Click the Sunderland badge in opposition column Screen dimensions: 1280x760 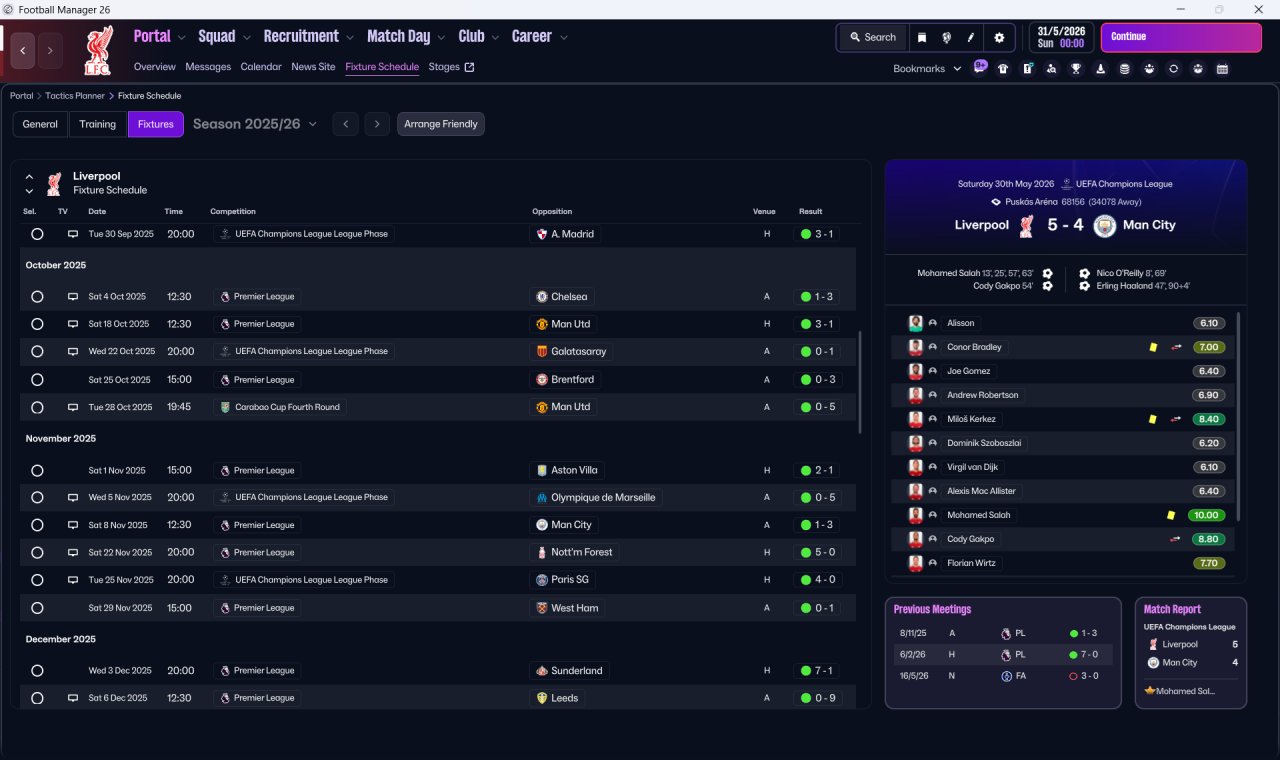(542, 671)
